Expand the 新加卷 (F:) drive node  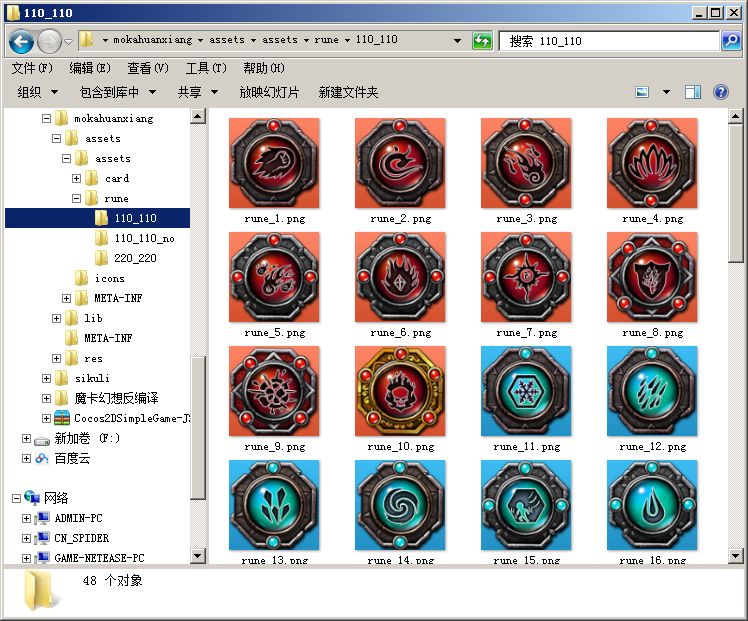pyautogui.click(x=26, y=438)
